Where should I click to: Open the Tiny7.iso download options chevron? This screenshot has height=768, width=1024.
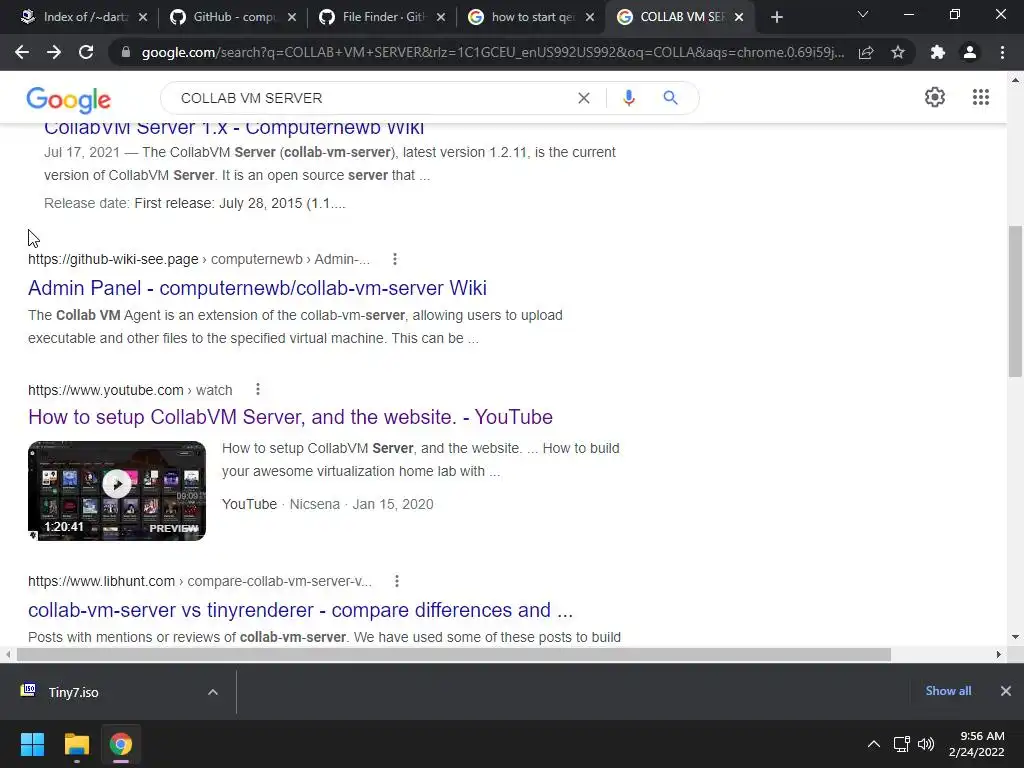212,692
